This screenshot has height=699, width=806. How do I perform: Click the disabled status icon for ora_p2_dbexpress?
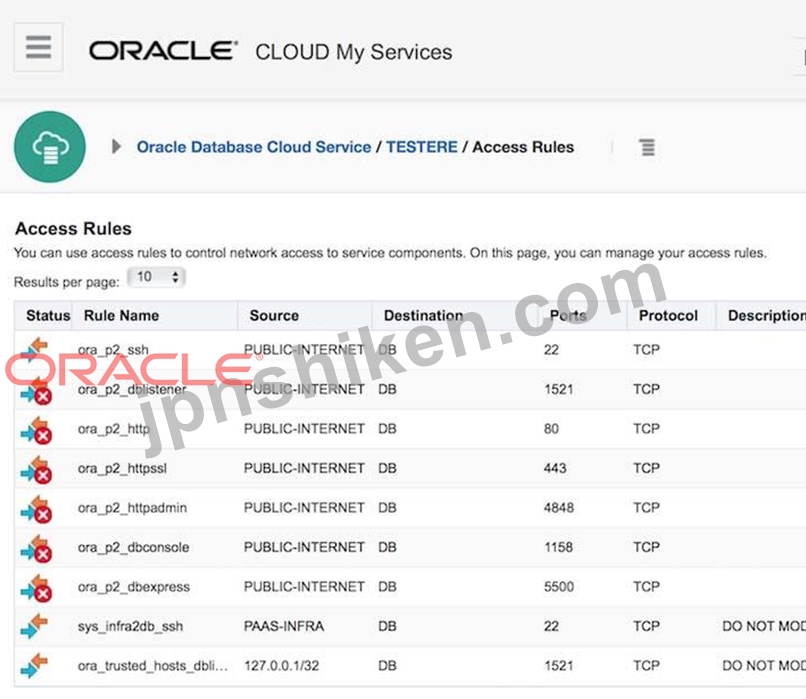click(x=35, y=588)
